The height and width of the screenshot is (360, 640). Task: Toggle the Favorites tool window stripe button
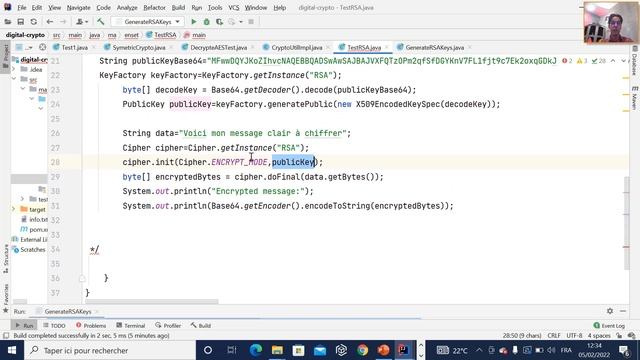click(x=6, y=298)
